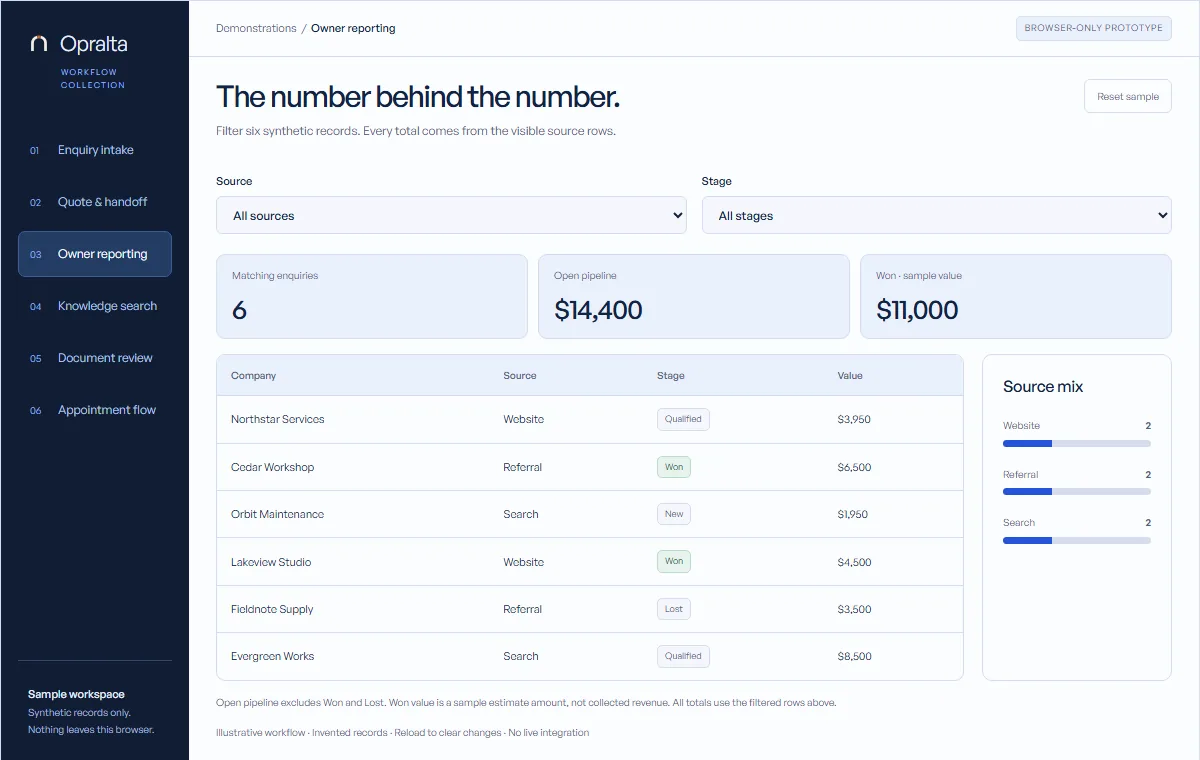Image resolution: width=1200 pixels, height=760 pixels.
Task: Select Orbit Maintenance in the table
Action: [277, 514]
